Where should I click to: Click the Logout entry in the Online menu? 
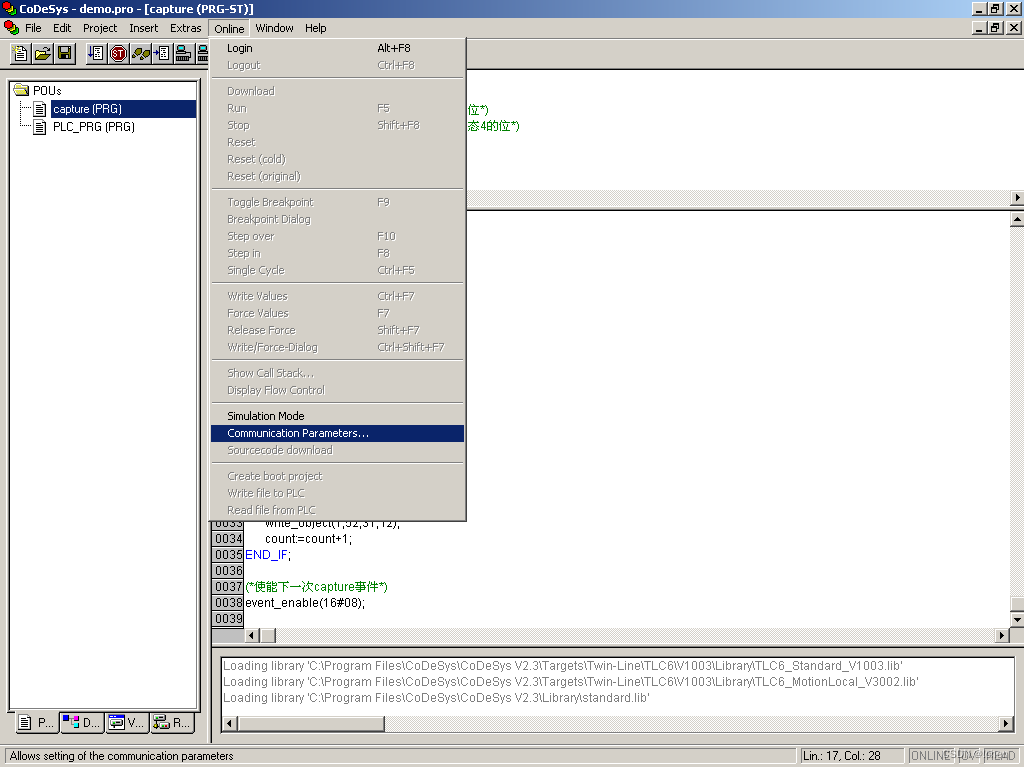click(x=338, y=65)
